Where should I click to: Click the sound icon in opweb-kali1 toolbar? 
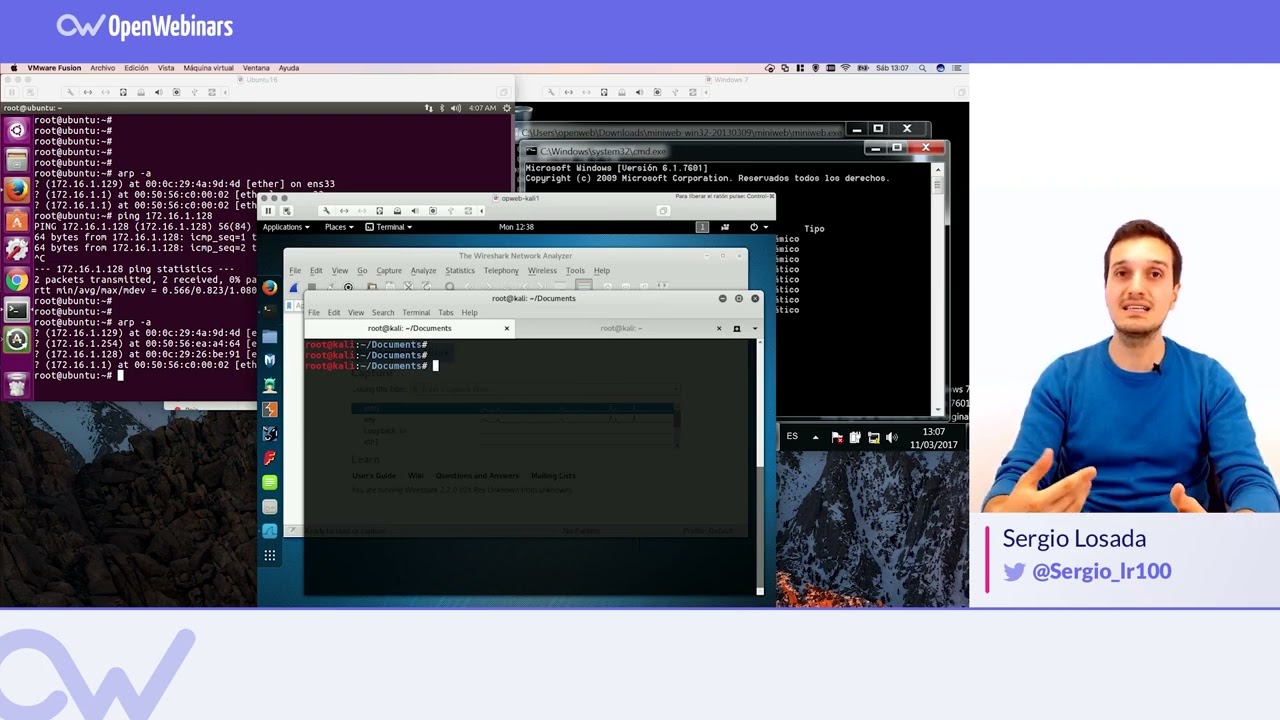point(415,211)
